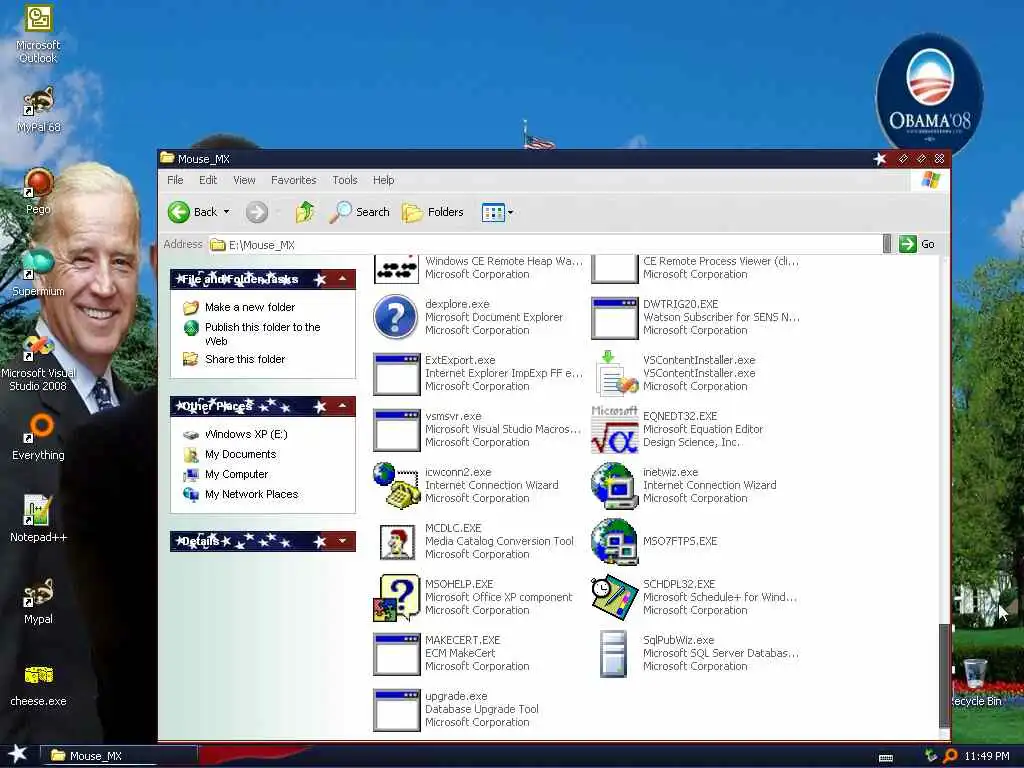Viewport: 1024px width, 768px height.
Task: Open the Edit menu
Action: [x=208, y=180]
